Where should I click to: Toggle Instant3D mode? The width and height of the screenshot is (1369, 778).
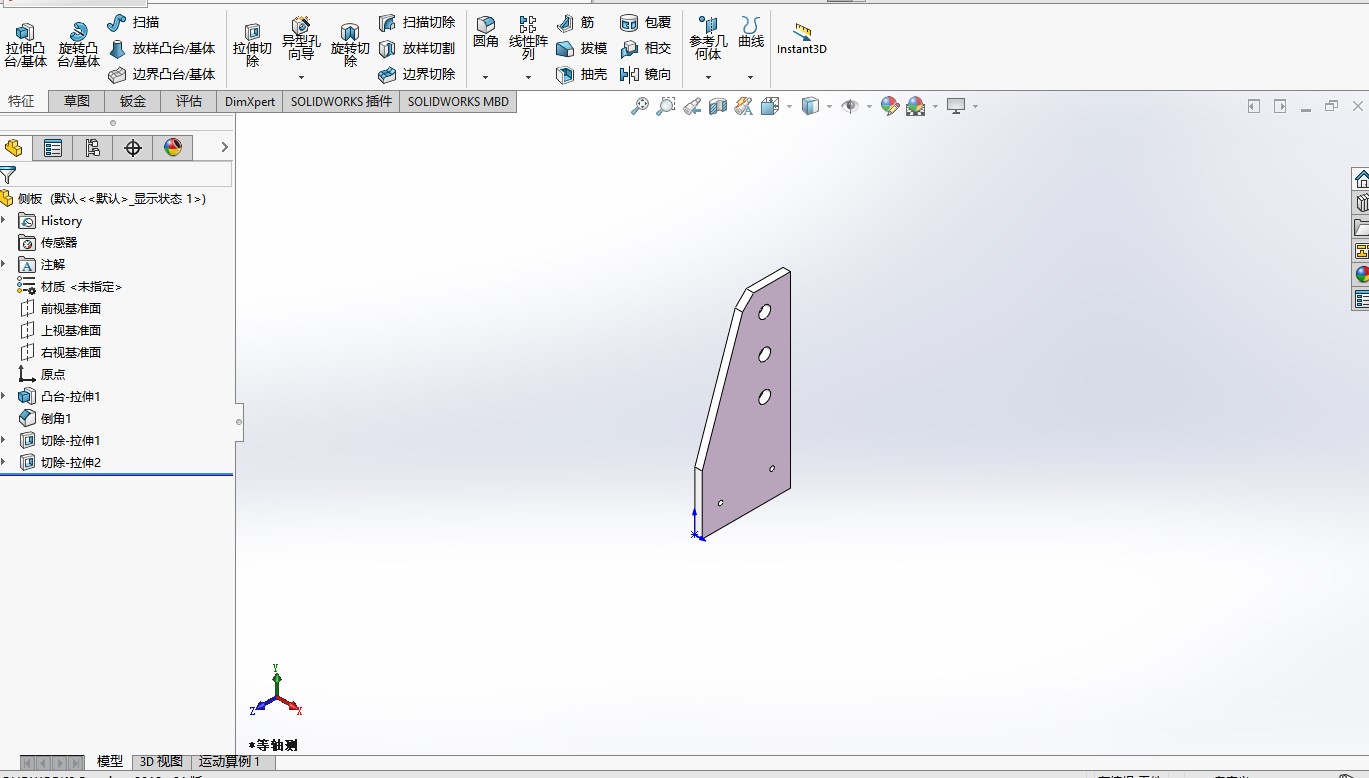[x=802, y=38]
